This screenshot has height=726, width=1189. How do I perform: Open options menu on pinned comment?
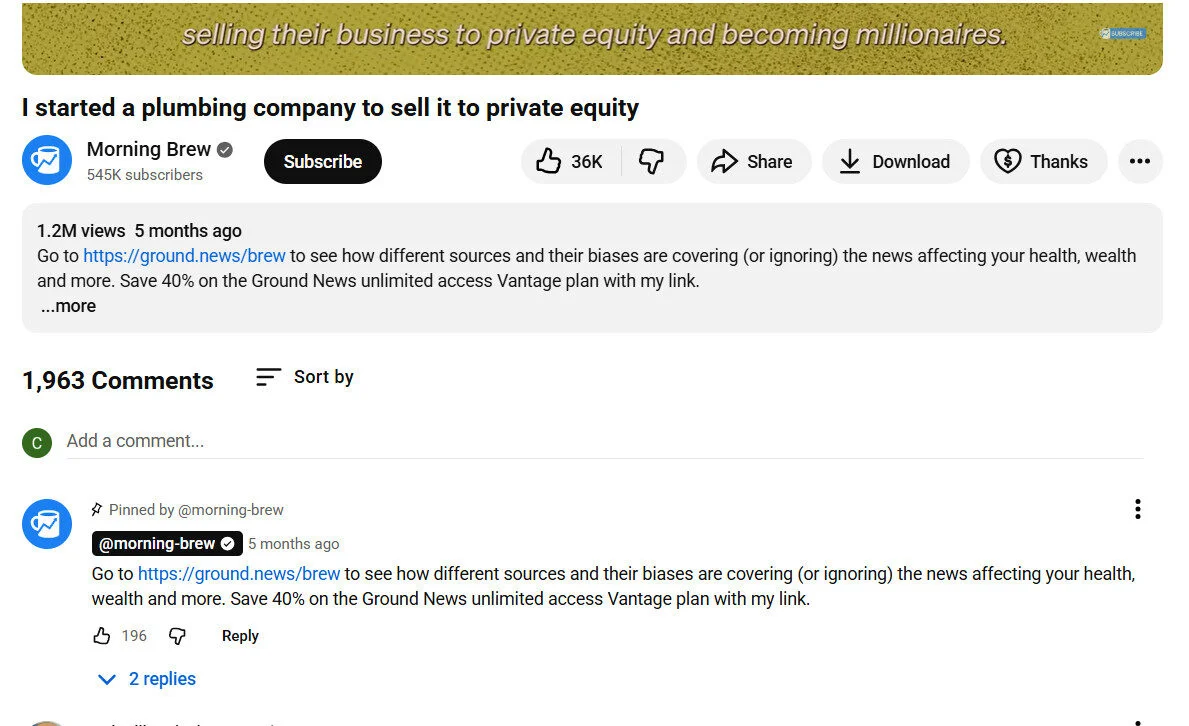pyautogui.click(x=1137, y=509)
